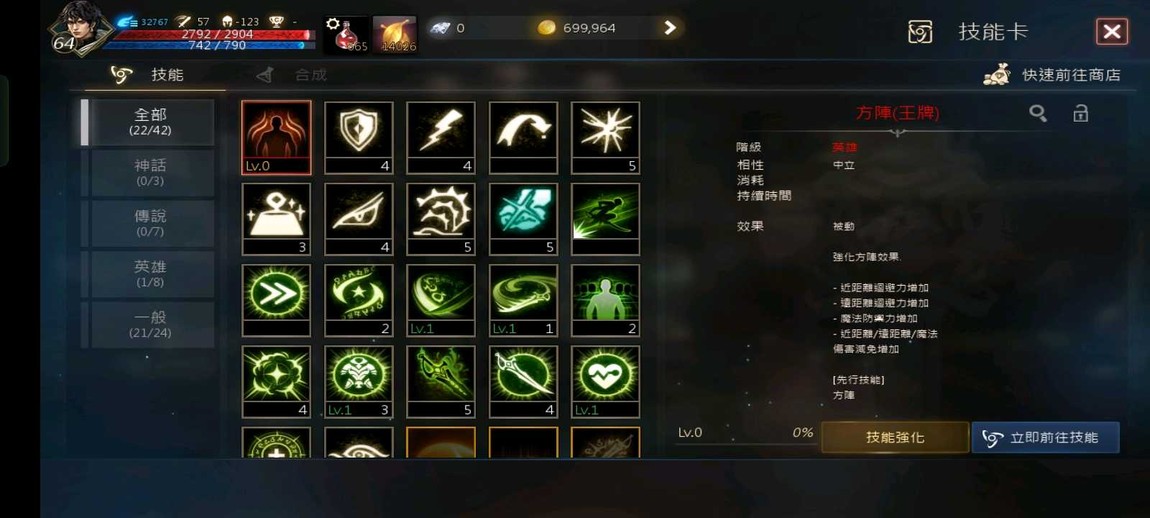The width and height of the screenshot is (1150, 518).
Task: Open the red potion quick slot
Action: click(346, 34)
